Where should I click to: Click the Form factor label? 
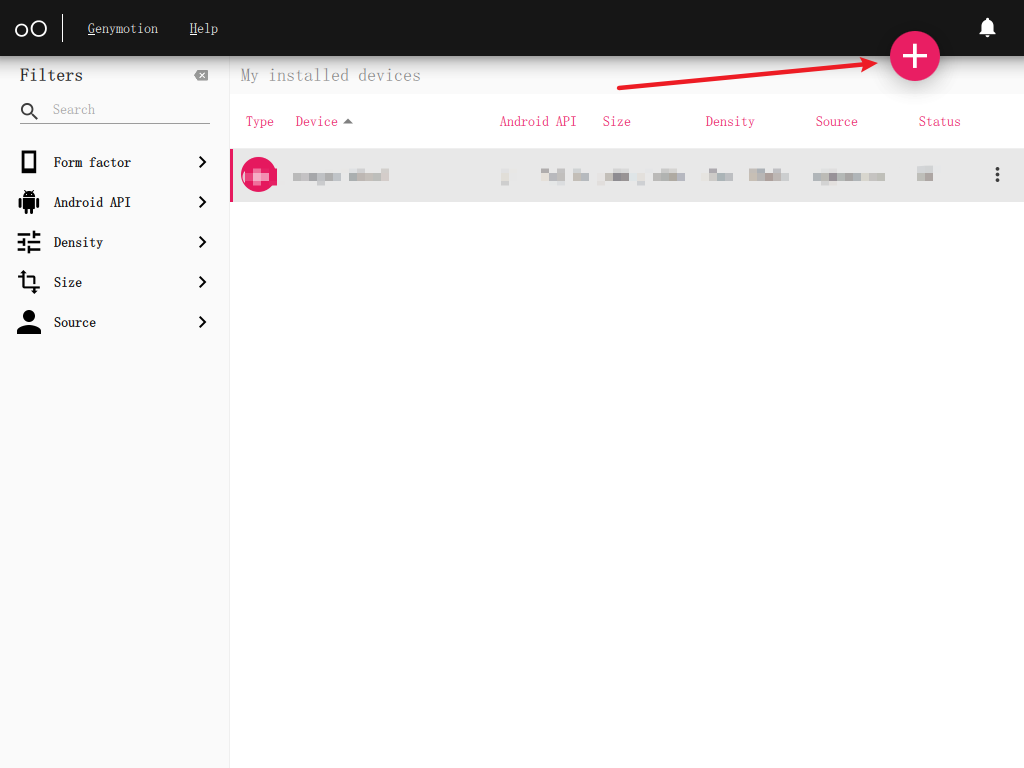[92, 162]
